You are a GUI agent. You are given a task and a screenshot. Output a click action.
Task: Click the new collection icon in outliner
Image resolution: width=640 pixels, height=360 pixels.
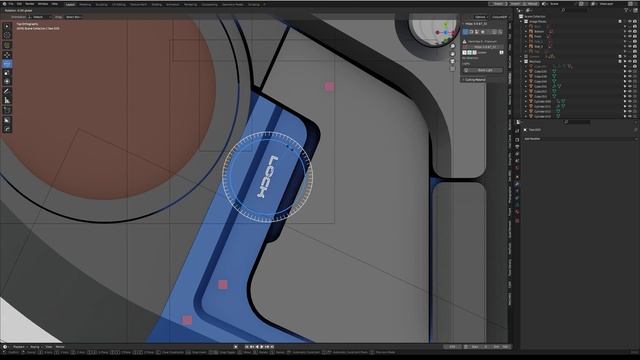click(x=635, y=10)
